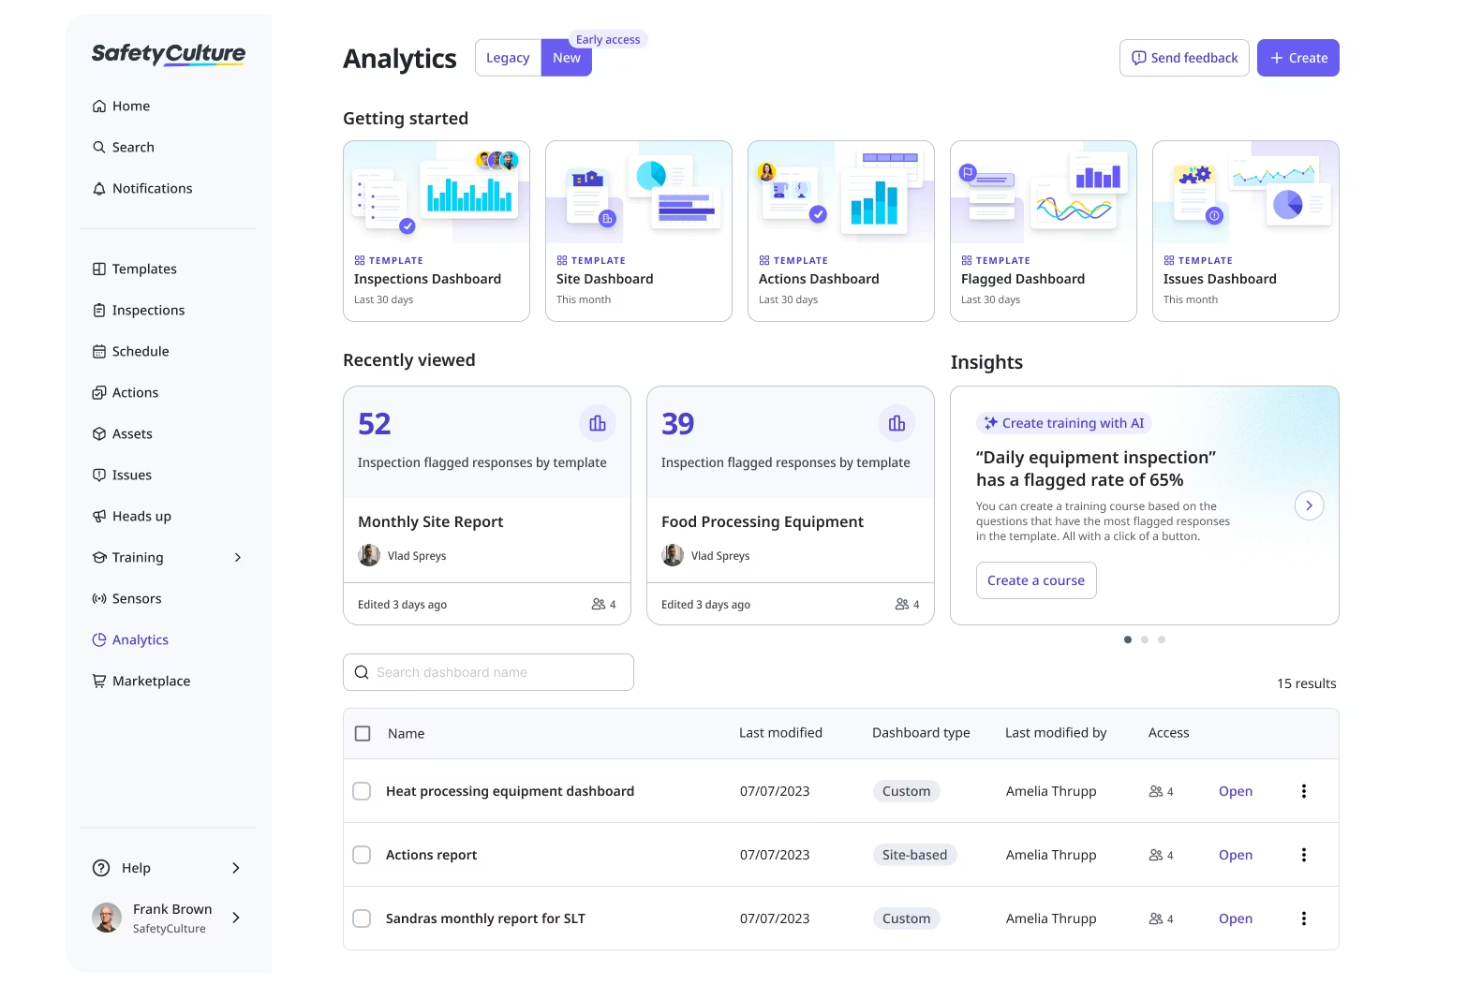
Task: Open the Actions Dashboard template card
Action: coord(841,231)
